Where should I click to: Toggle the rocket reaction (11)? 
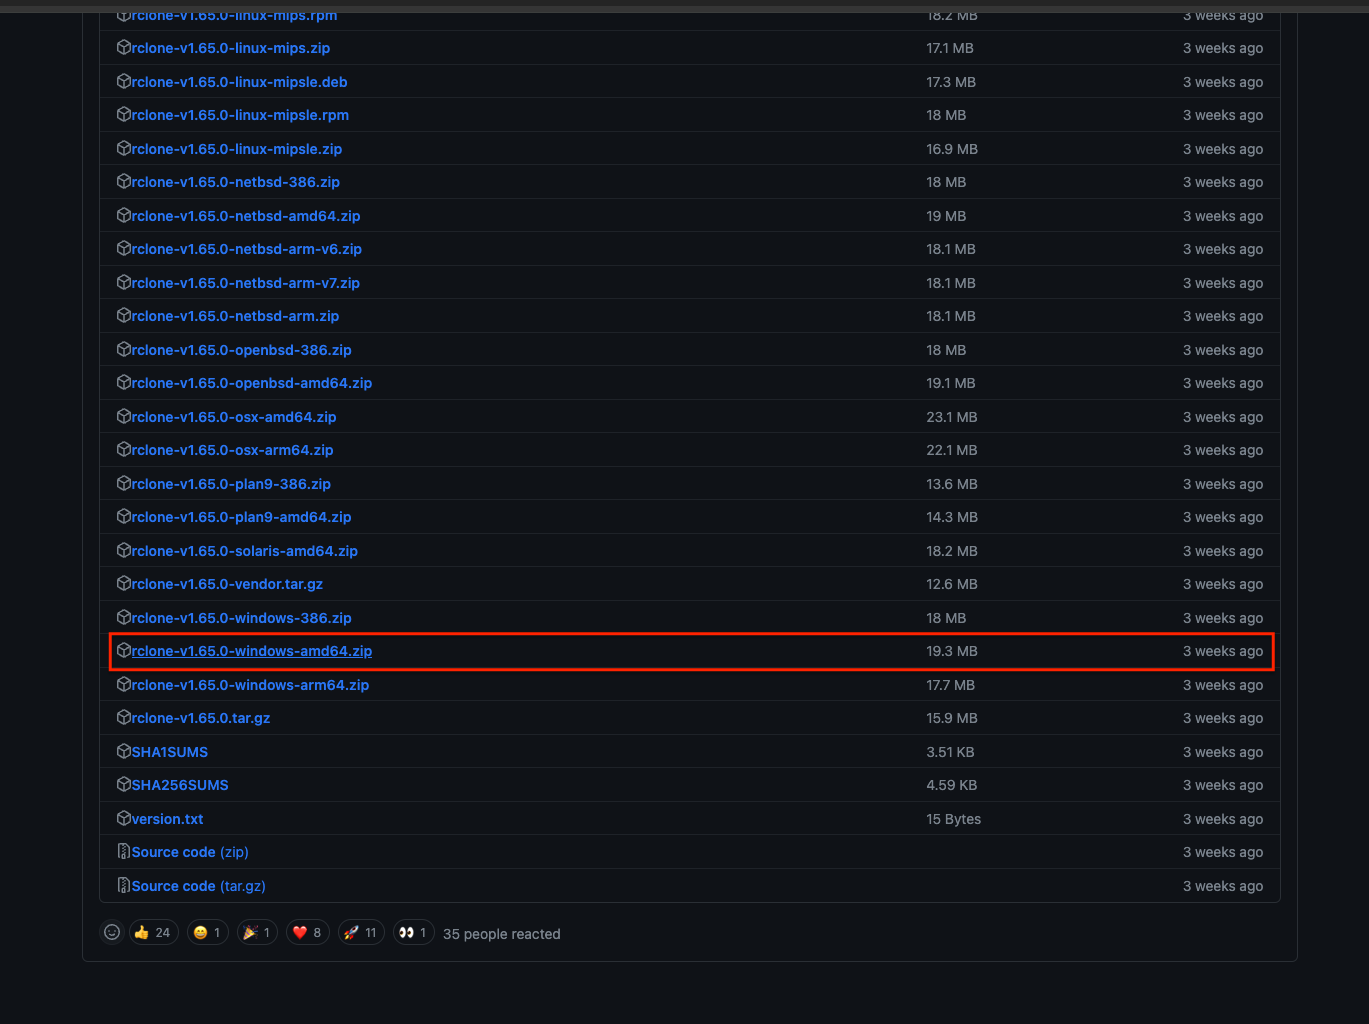tap(361, 932)
